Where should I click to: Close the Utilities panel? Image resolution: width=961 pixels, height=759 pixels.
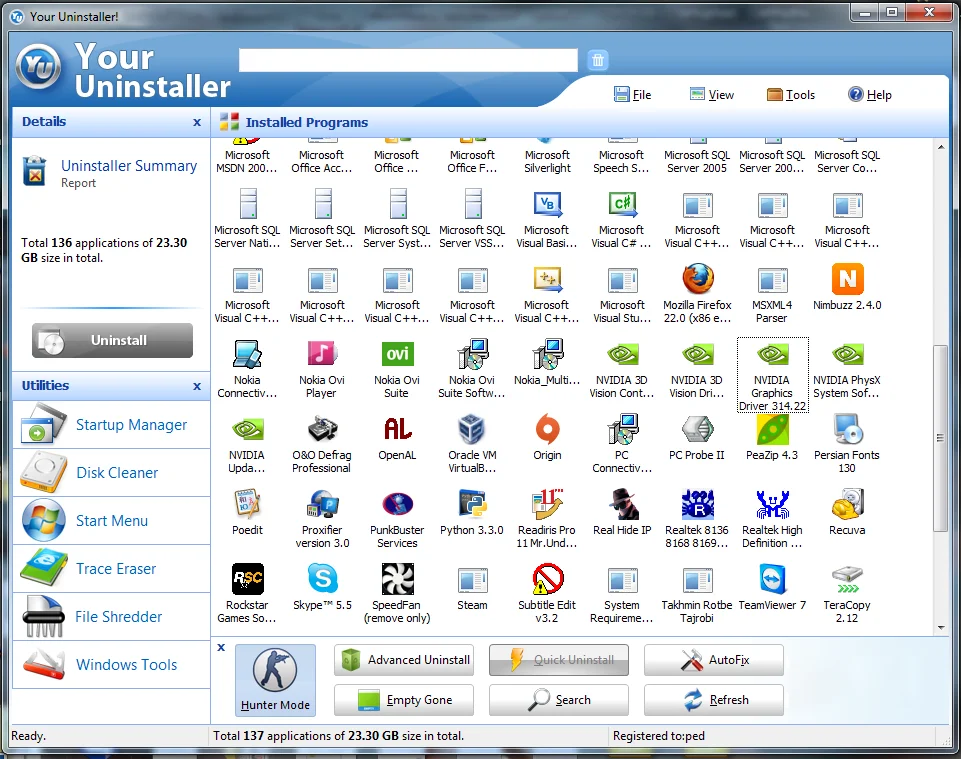pos(197,386)
